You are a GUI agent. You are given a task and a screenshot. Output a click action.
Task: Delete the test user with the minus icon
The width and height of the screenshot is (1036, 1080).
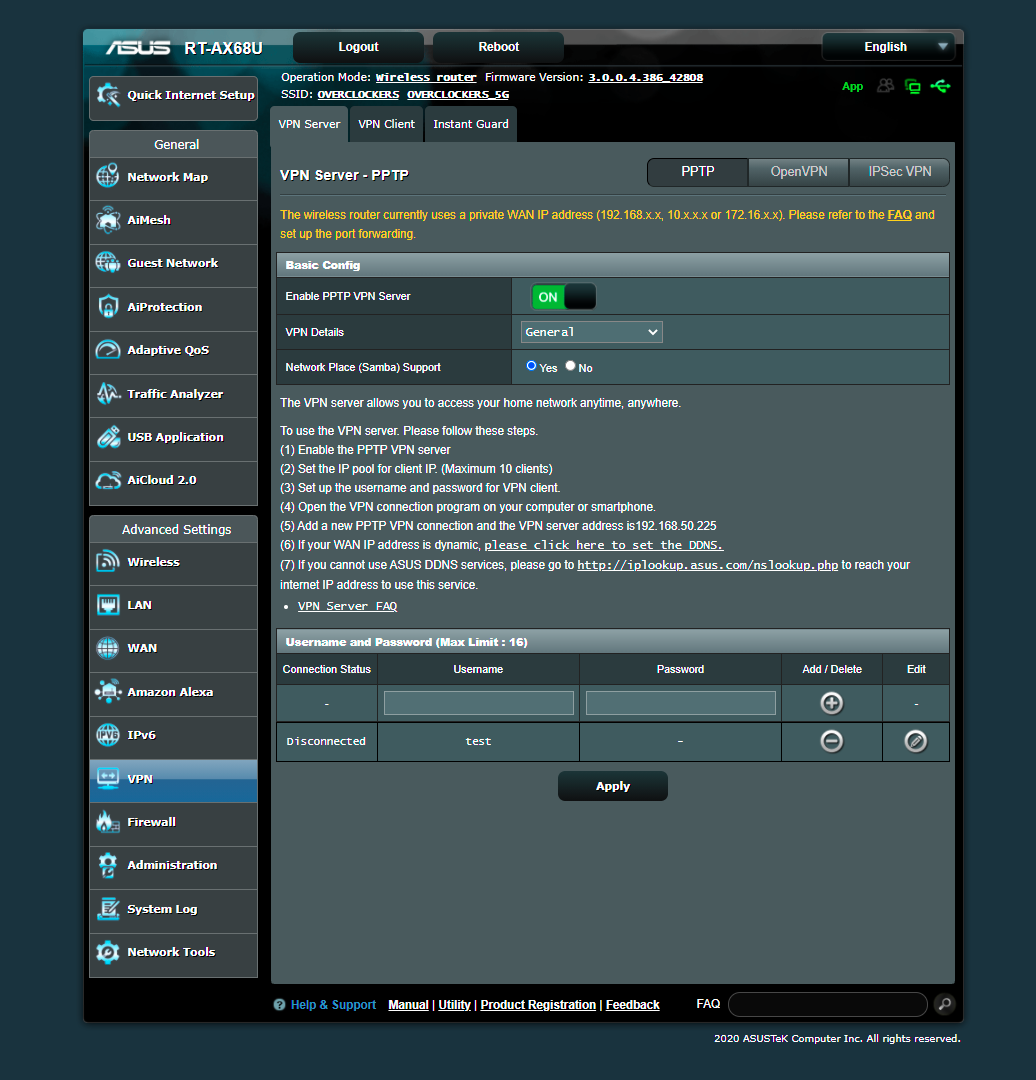831,741
